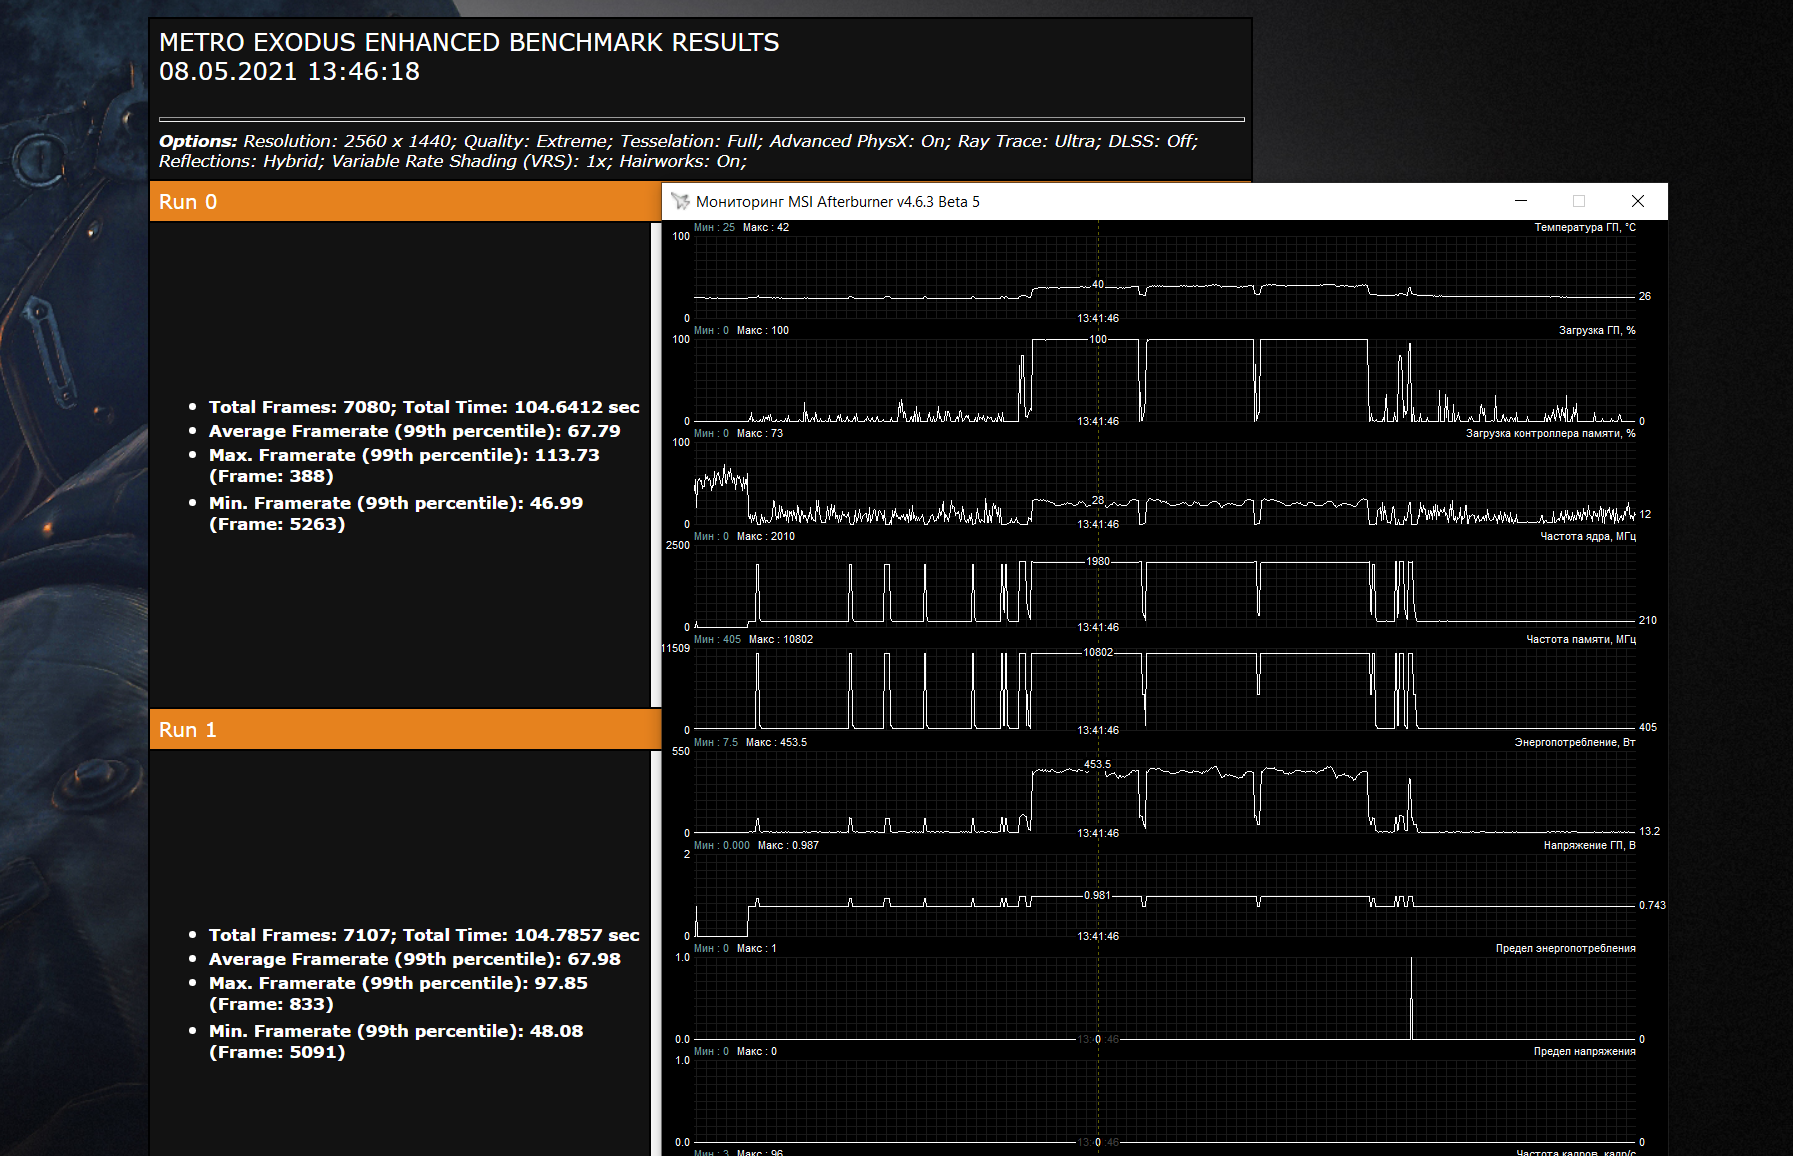Click 'Min. Framerate (99th percentile): 46.99' line
1793x1156 pixels.
point(396,513)
